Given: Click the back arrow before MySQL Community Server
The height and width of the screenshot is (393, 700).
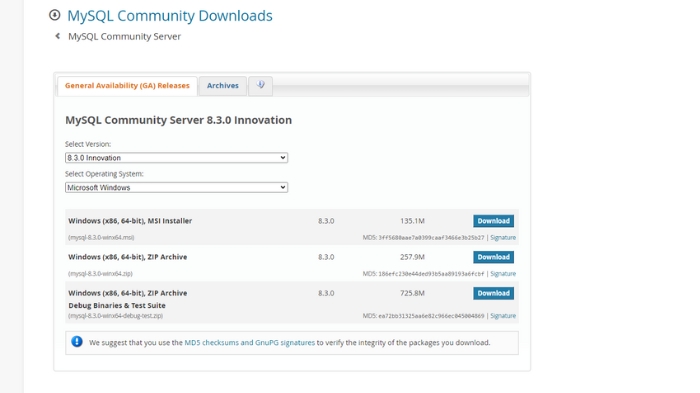Looking at the screenshot, I should [57, 36].
